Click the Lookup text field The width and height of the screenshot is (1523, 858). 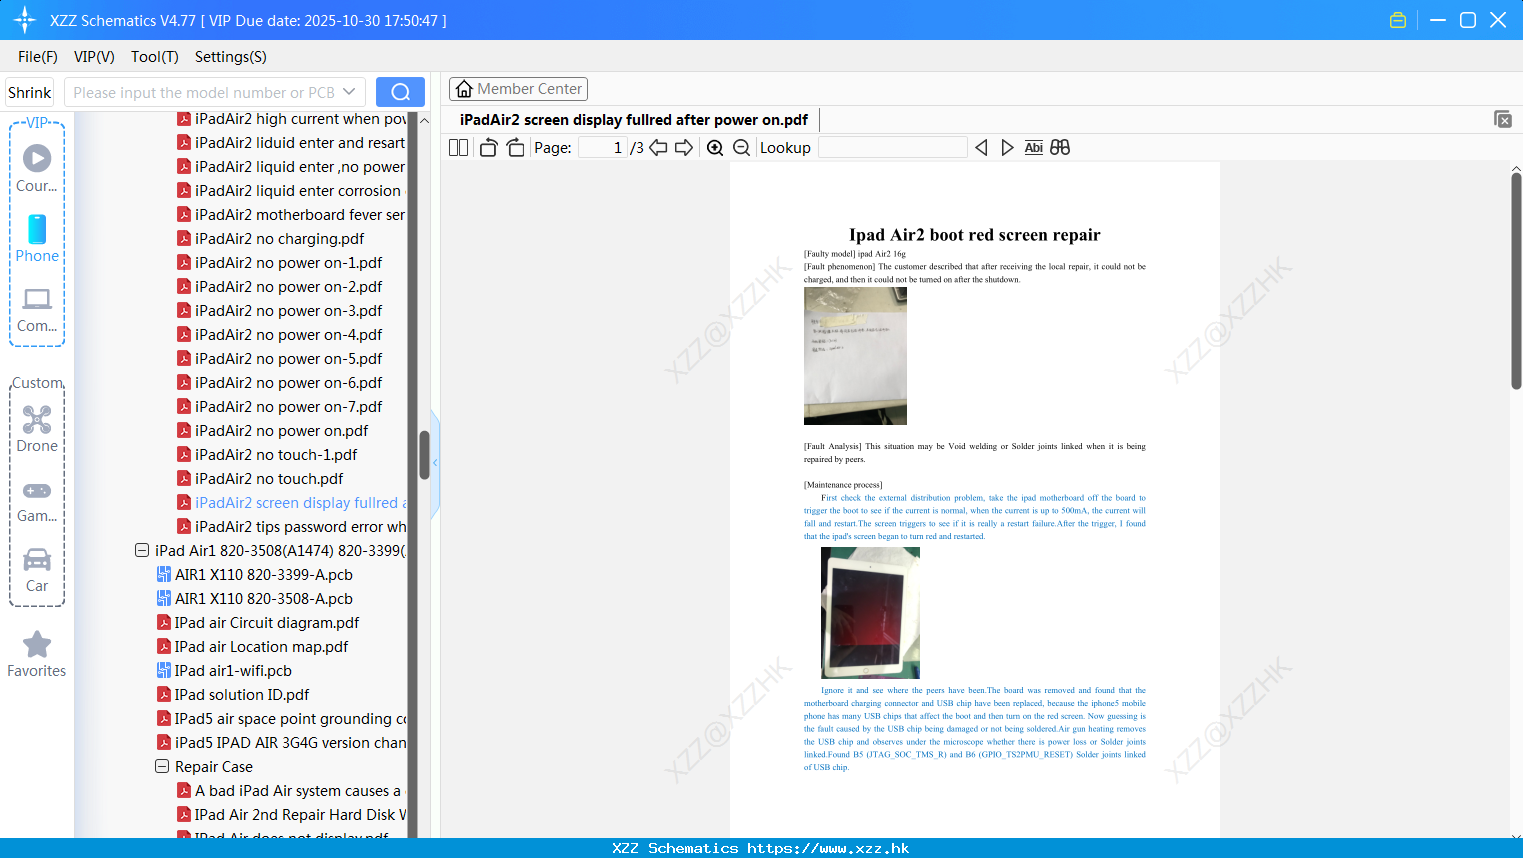coord(892,148)
